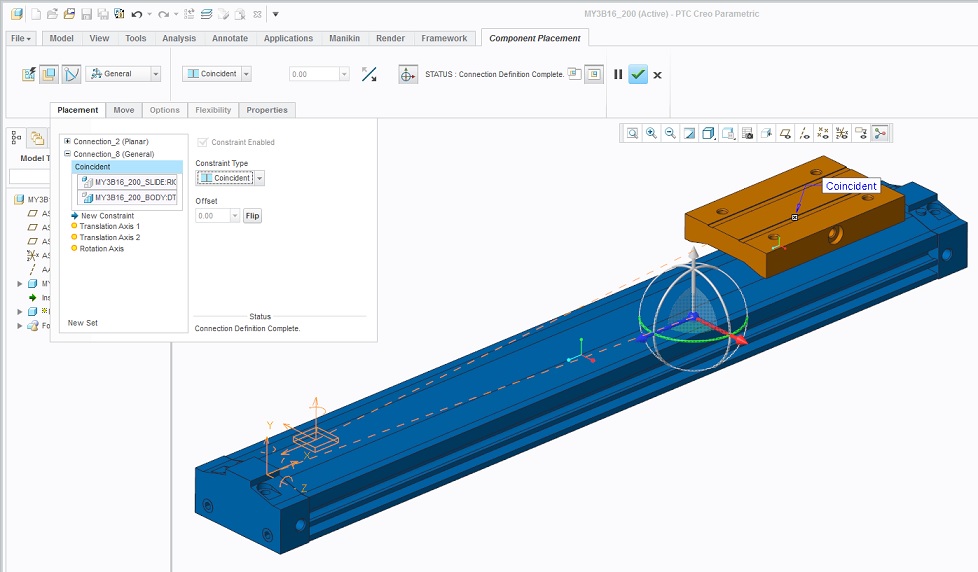Open the panel Offset value dropdown
The height and width of the screenshot is (572, 978).
coord(235,216)
